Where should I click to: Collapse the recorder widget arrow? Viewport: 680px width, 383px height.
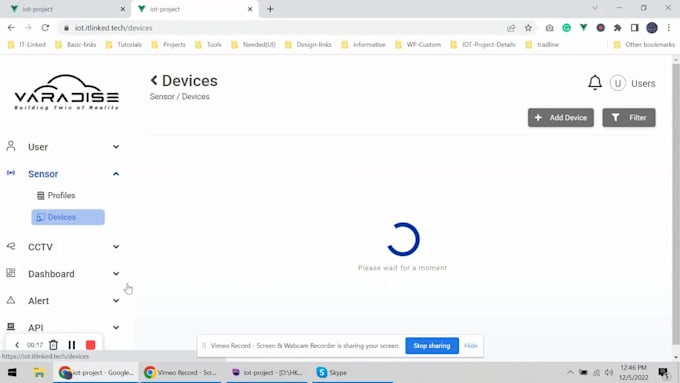tap(17, 345)
